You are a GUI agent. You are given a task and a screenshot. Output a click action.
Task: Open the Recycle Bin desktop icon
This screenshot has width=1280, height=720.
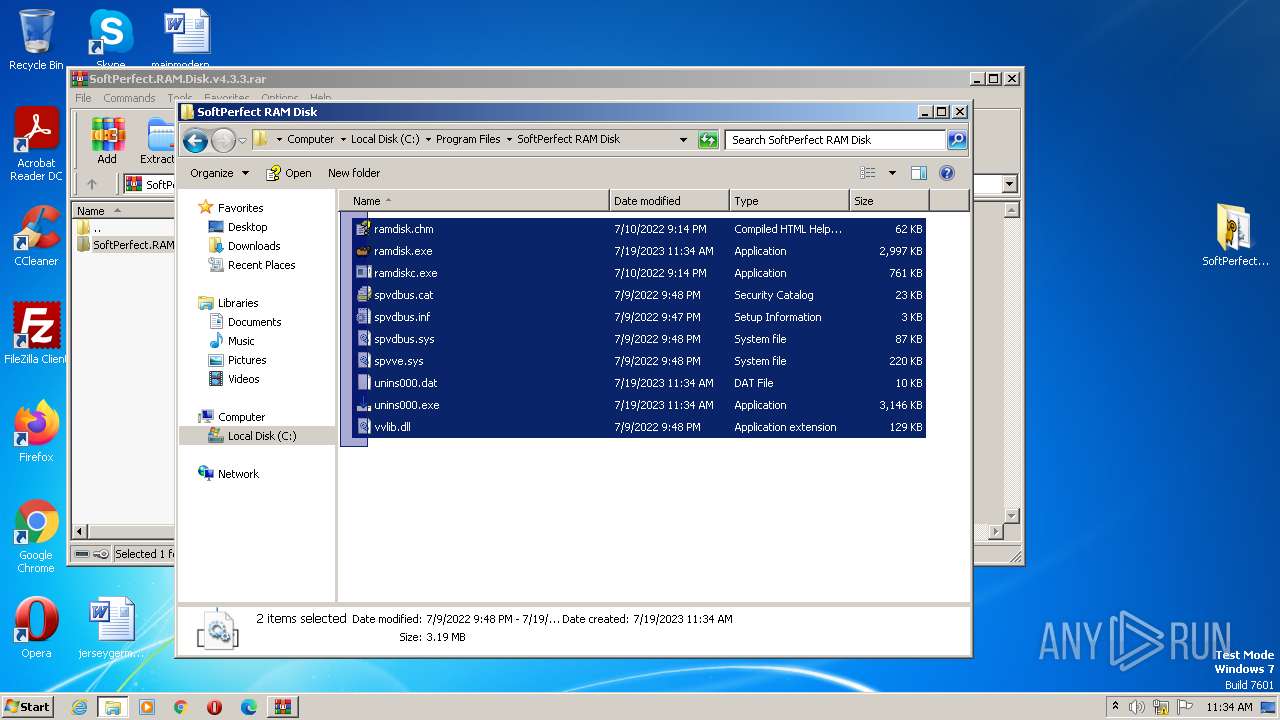[36, 40]
